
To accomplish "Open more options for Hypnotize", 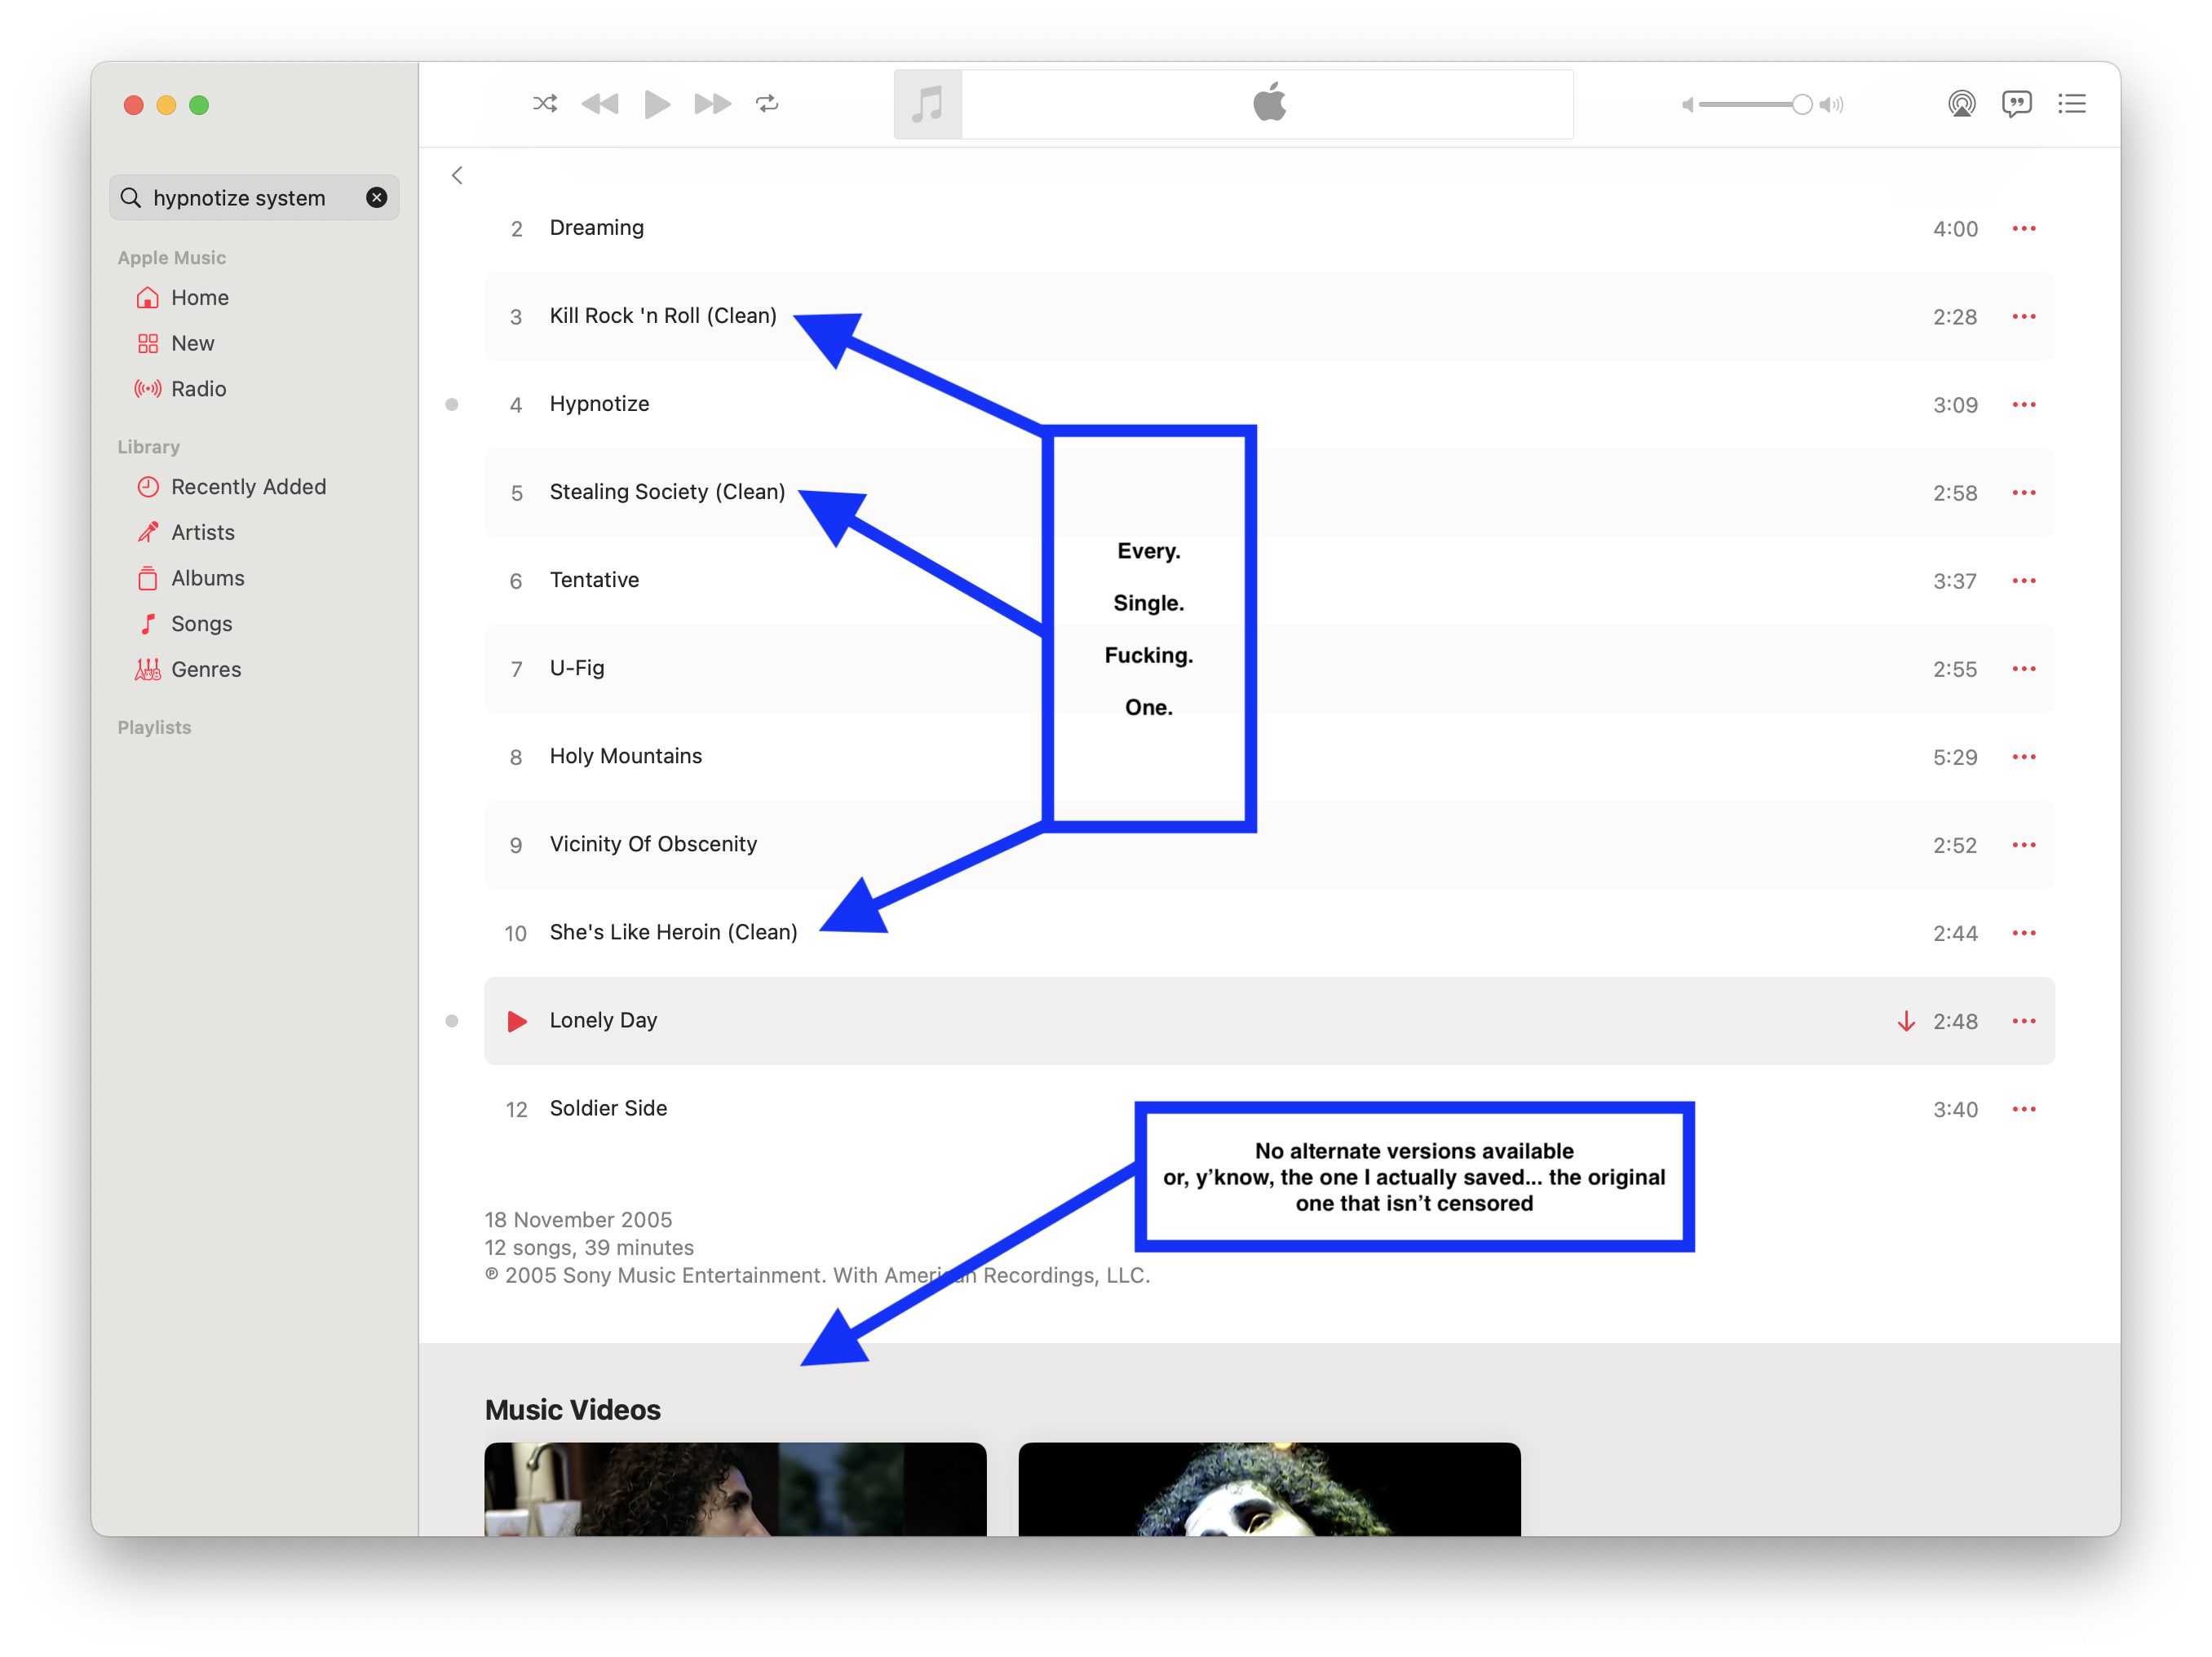I will coord(2024,405).
